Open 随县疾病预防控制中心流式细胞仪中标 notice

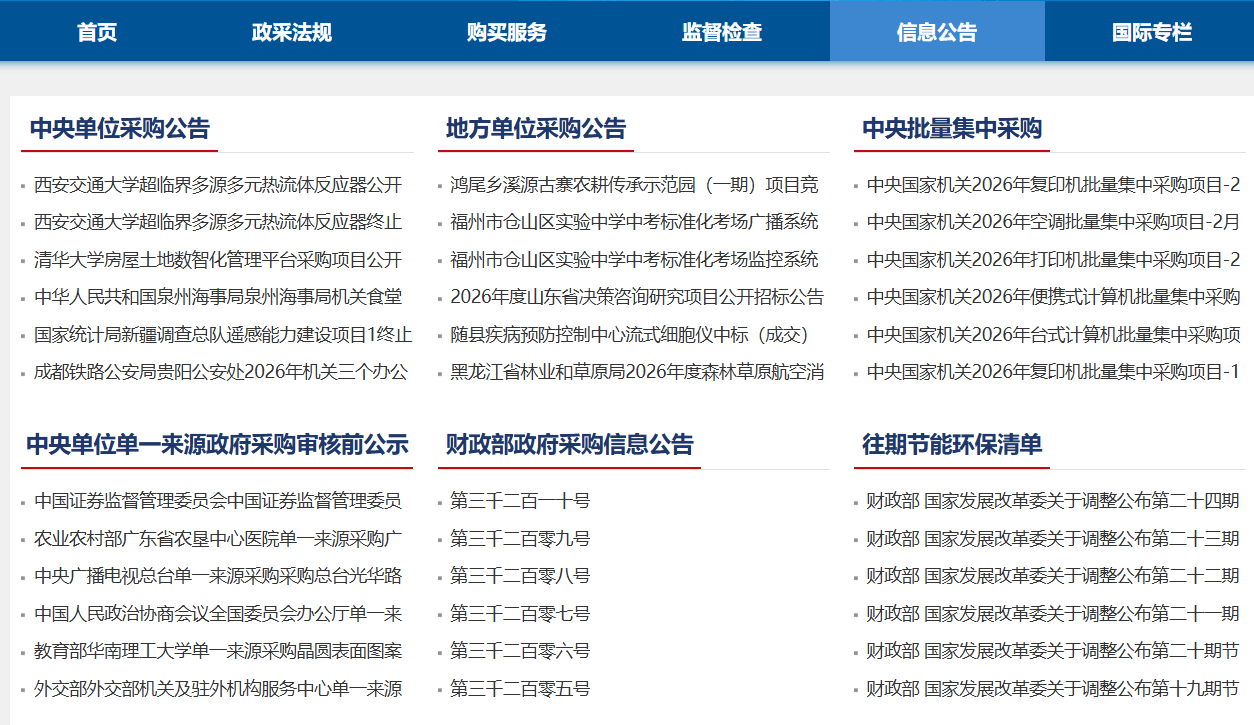click(x=628, y=335)
